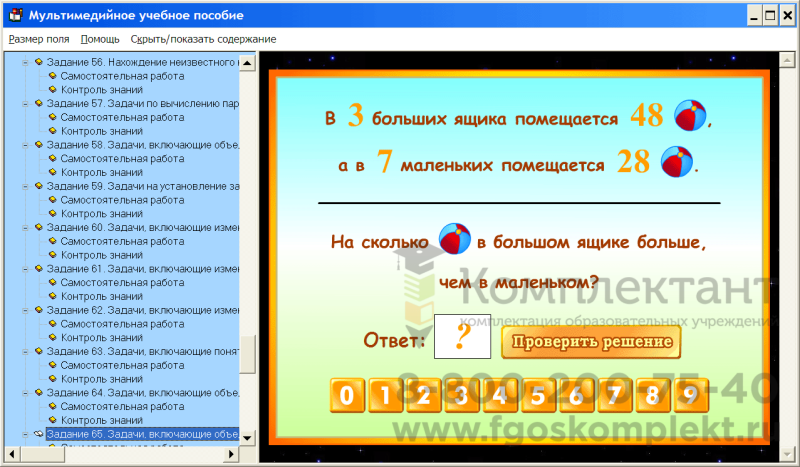Open the Размер поля menu
The width and height of the screenshot is (800, 467).
click(x=39, y=39)
